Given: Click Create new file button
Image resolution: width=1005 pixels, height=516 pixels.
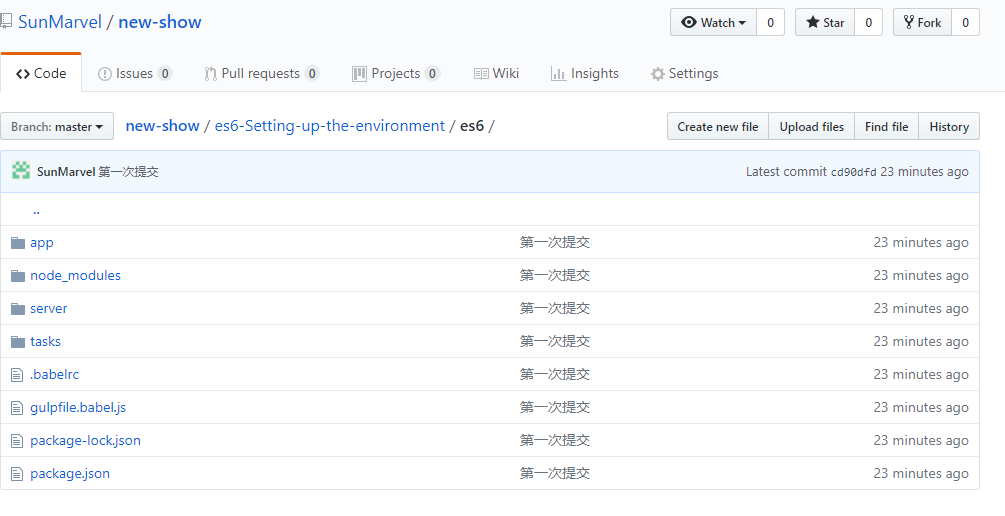Looking at the screenshot, I should [718, 126].
